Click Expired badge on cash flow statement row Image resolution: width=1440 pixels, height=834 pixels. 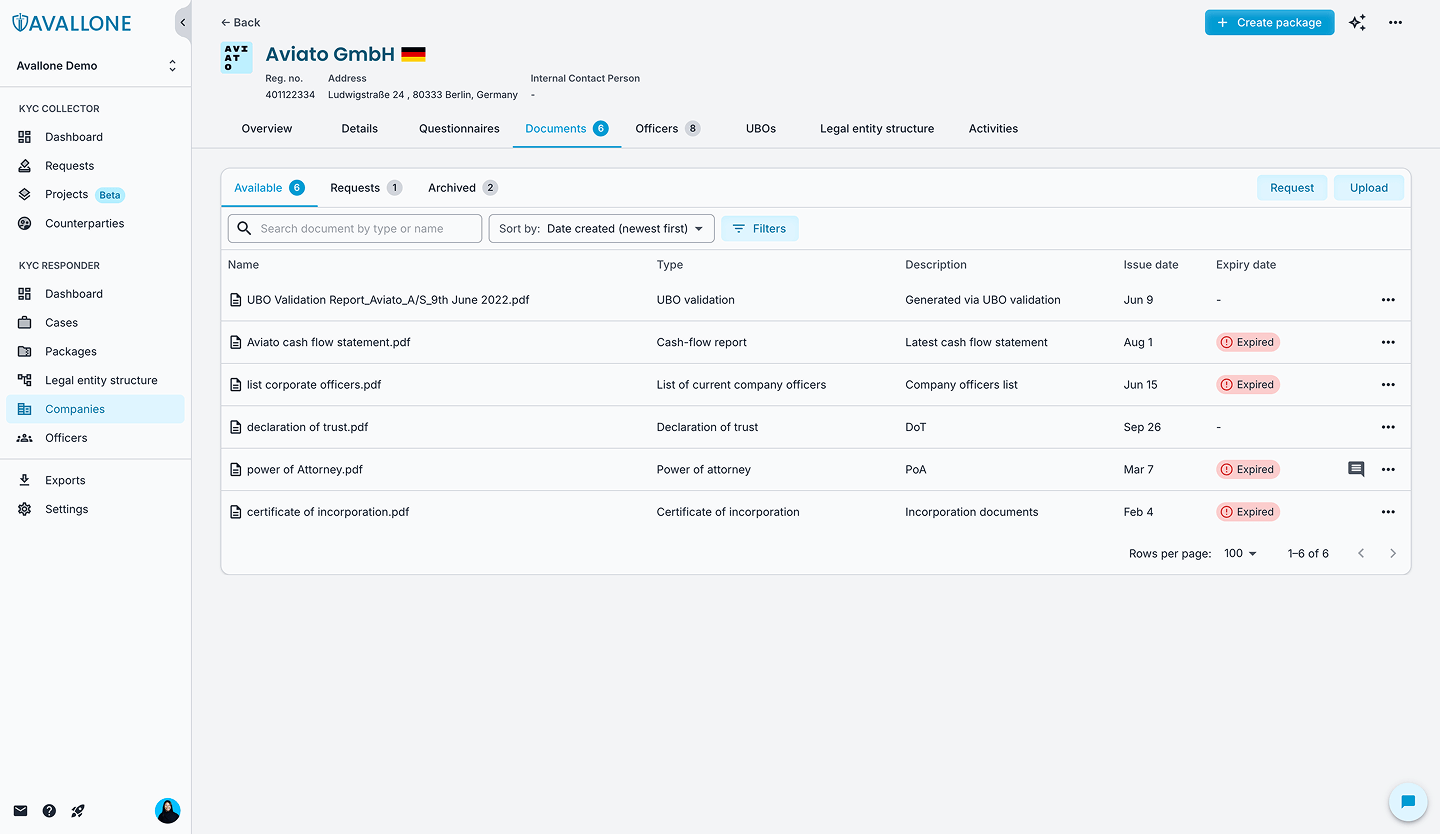tap(1248, 342)
